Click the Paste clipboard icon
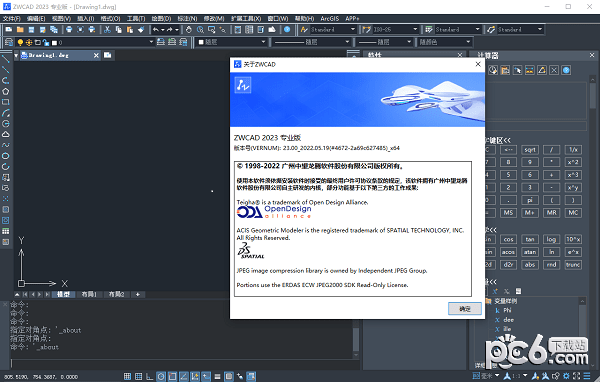This screenshot has width=600, height=382. pyautogui.click(x=129, y=29)
